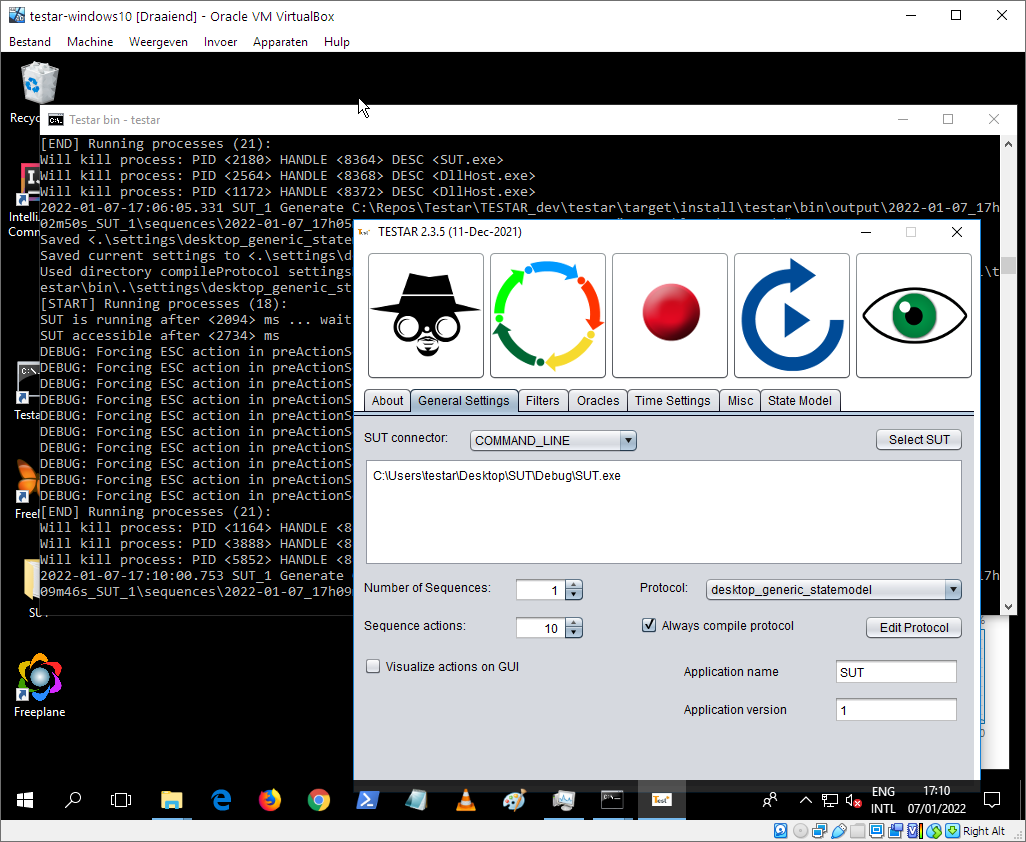This screenshot has width=1026, height=842.
Task: Launch VLC media player from the taskbar
Action: (x=465, y=799)
